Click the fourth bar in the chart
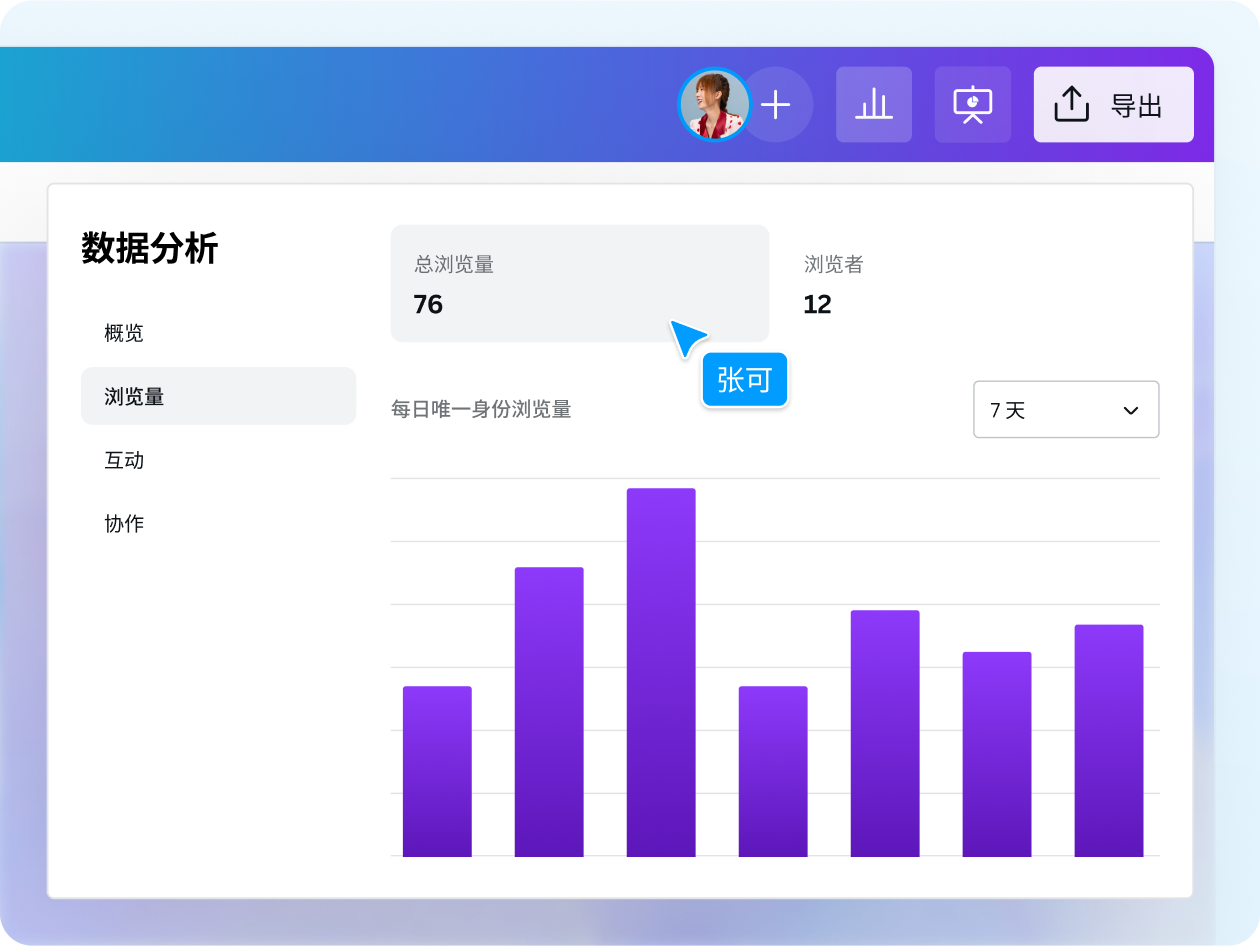 [773, 771]
